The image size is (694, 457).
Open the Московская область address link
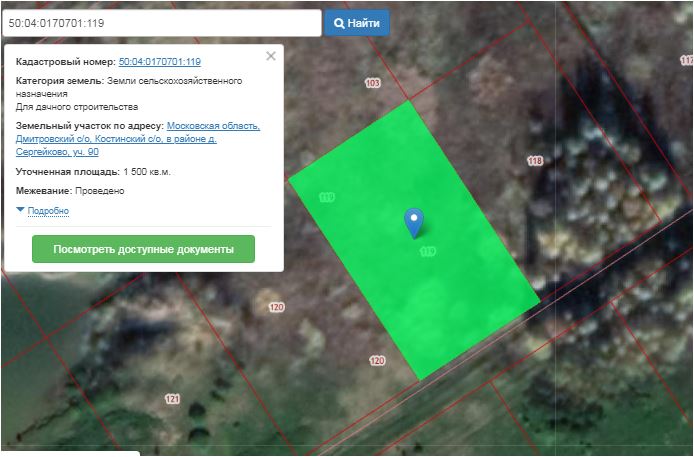[213, 126]
